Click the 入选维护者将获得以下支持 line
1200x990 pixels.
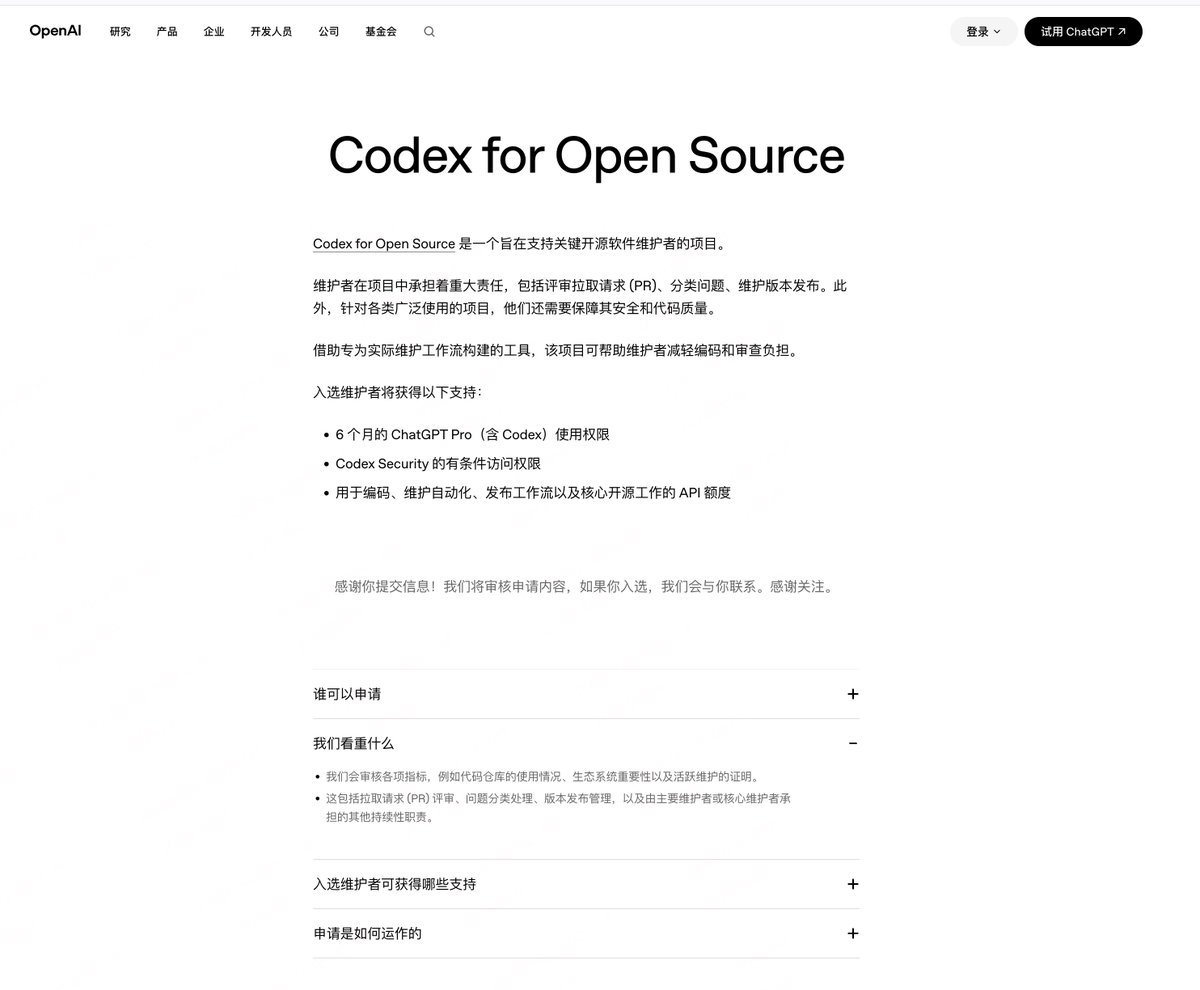[397, 392]
